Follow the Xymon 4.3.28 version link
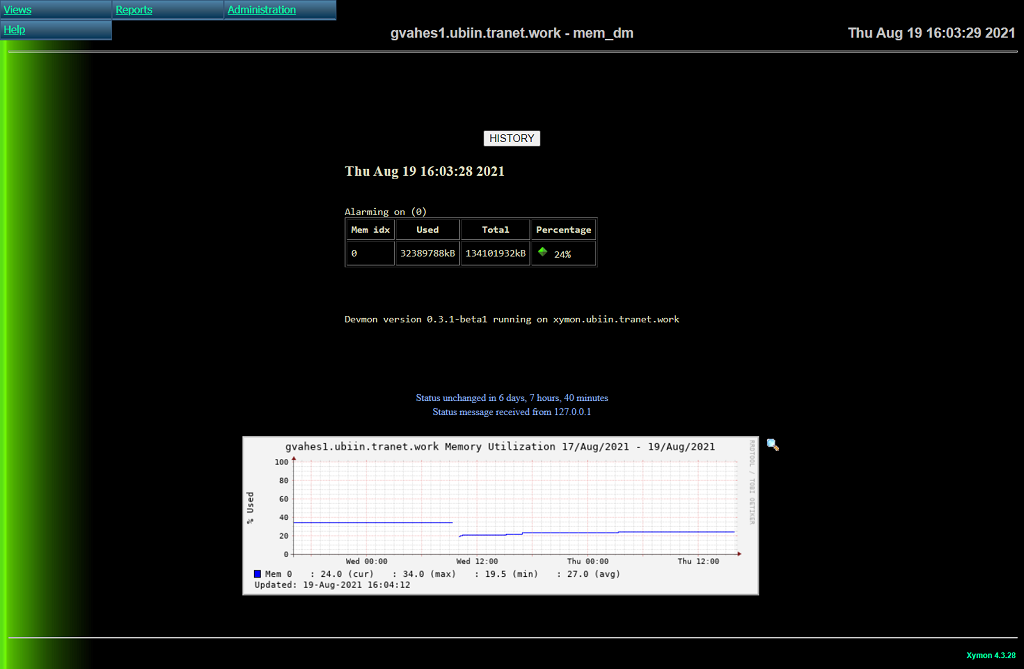Viewport: 1024px width, 669px height. pos(990,656)
